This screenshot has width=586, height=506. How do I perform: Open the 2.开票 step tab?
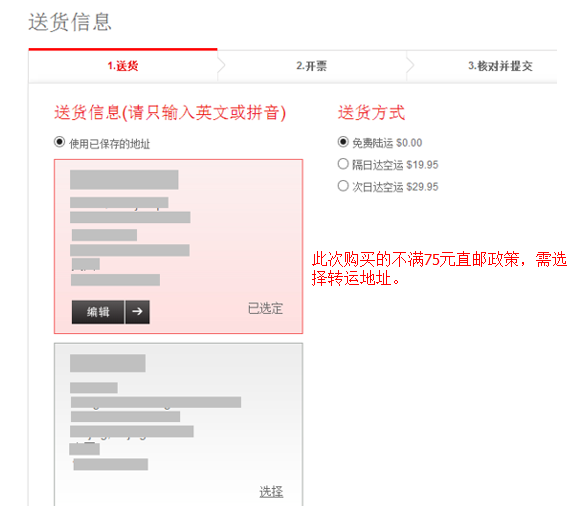(312, 66)
